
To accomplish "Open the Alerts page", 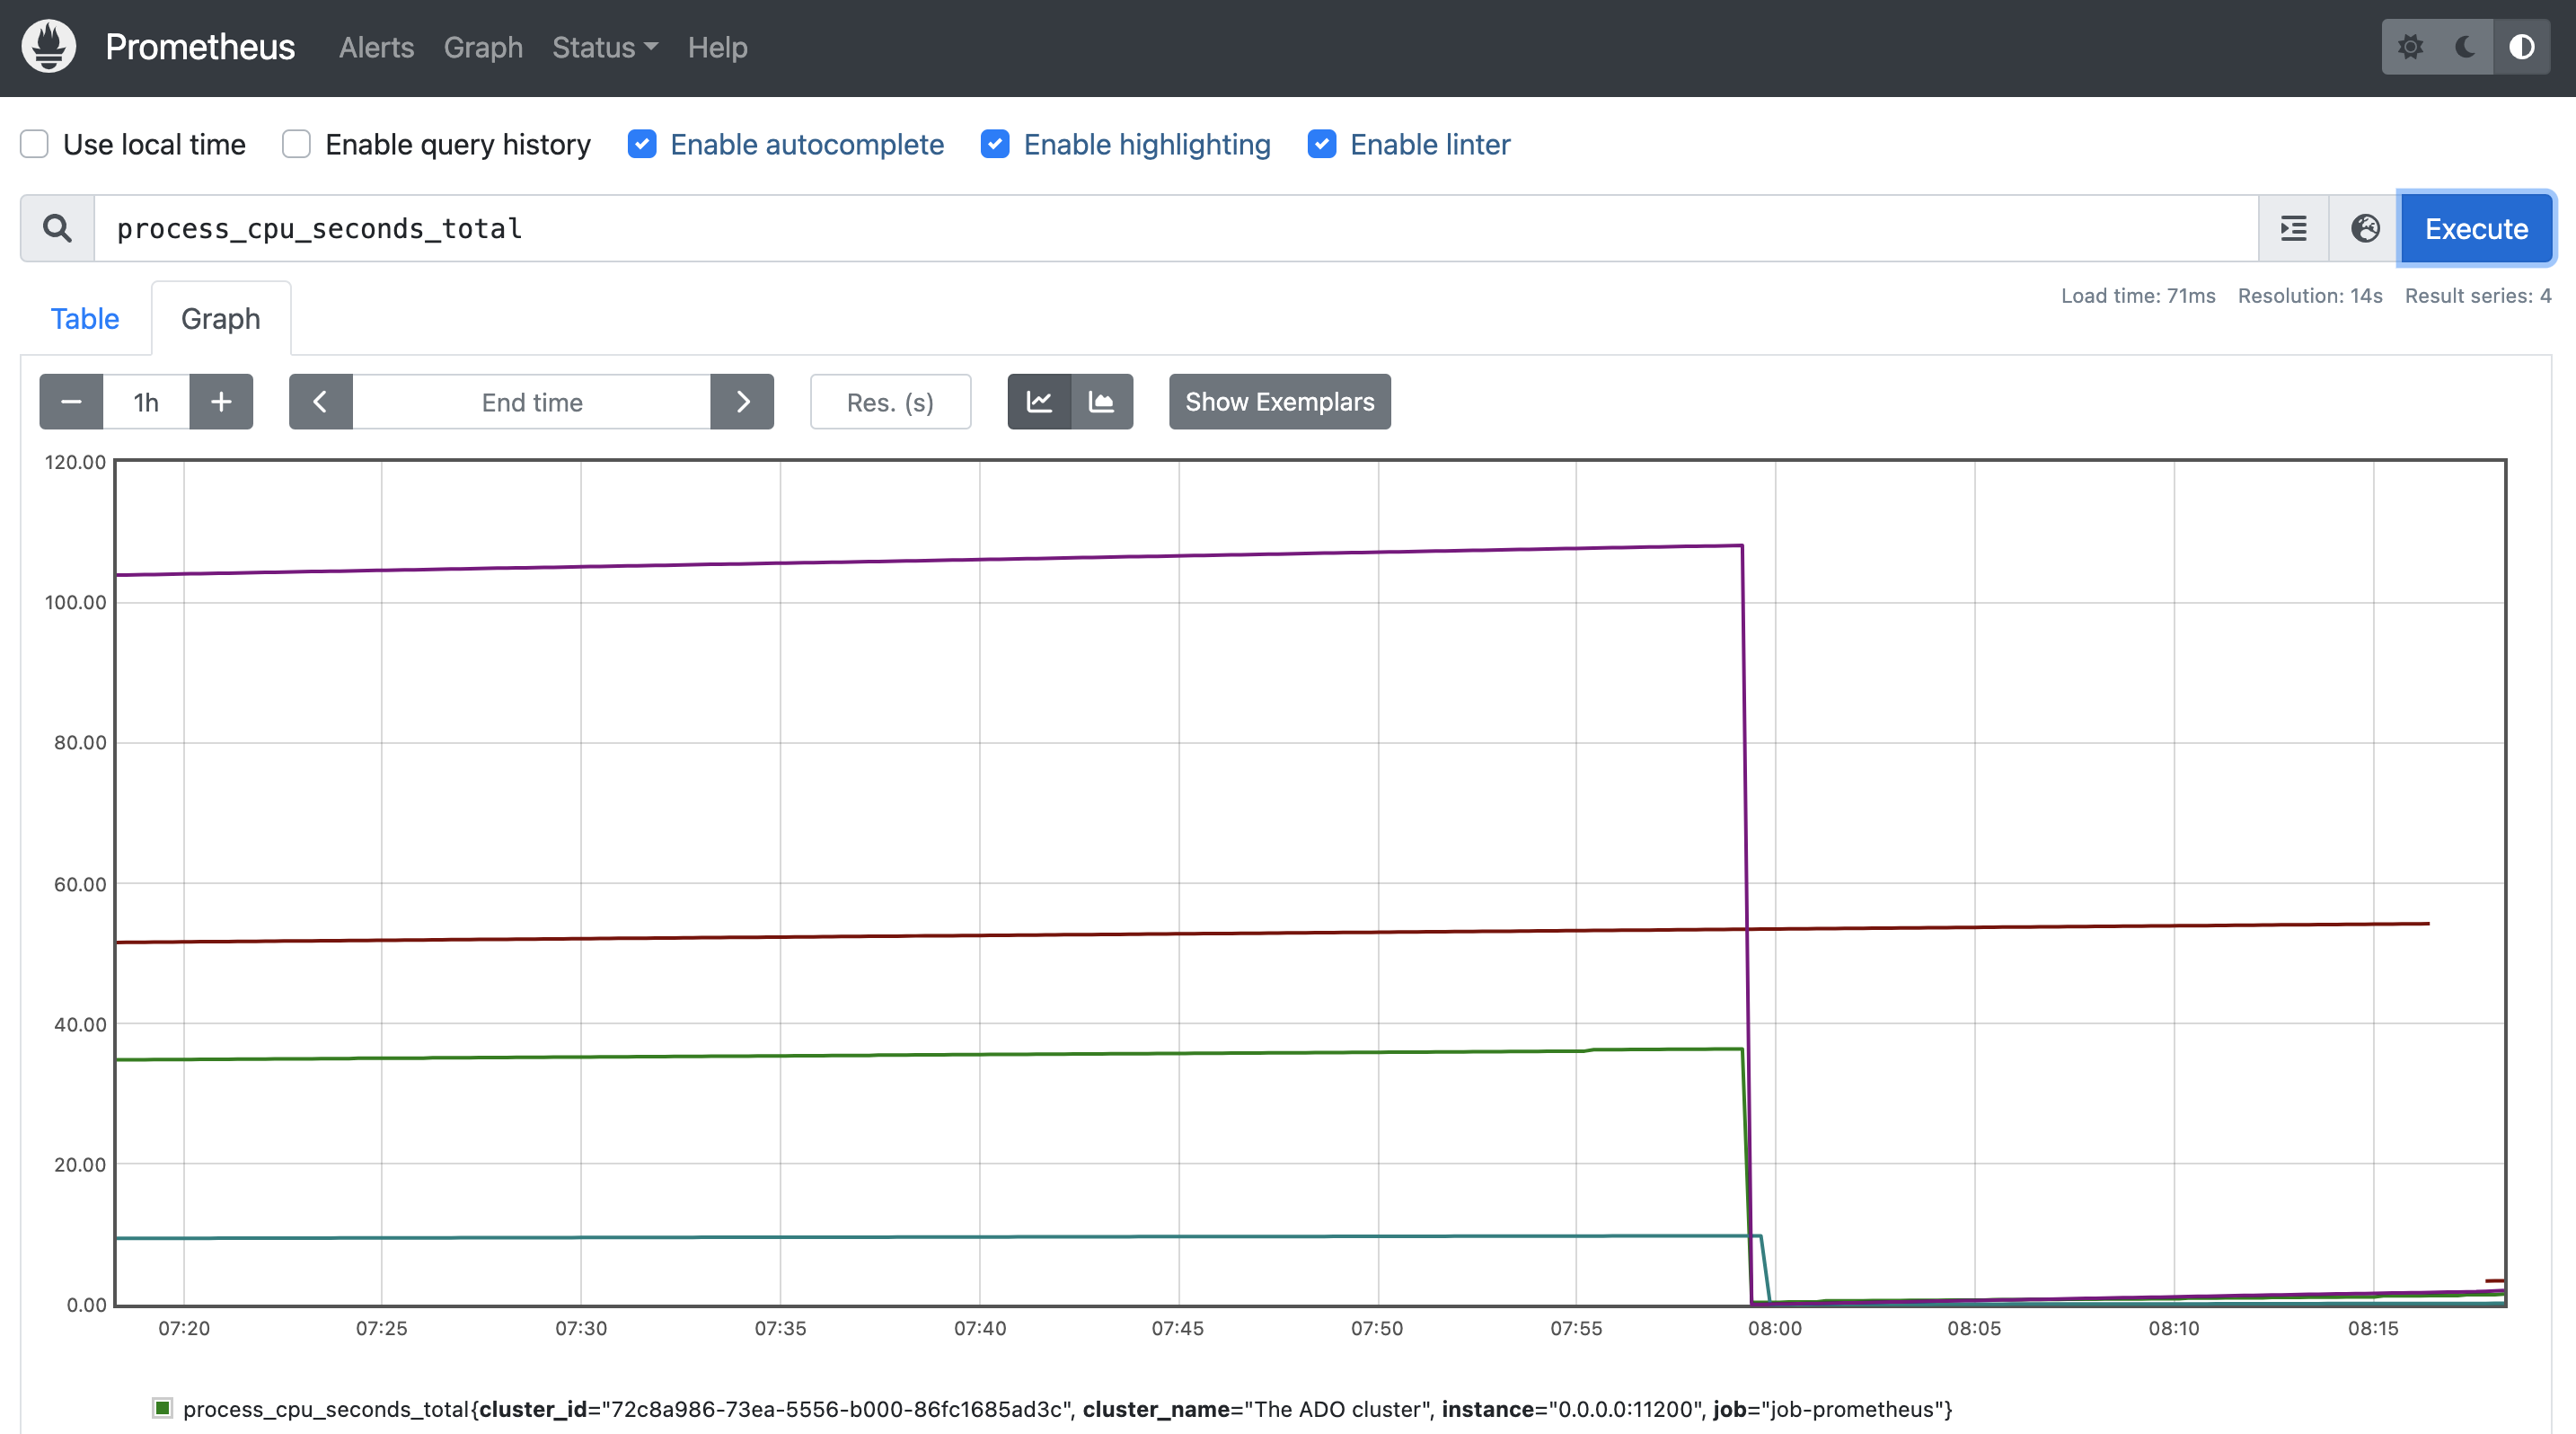I will [x=376, y=47].
